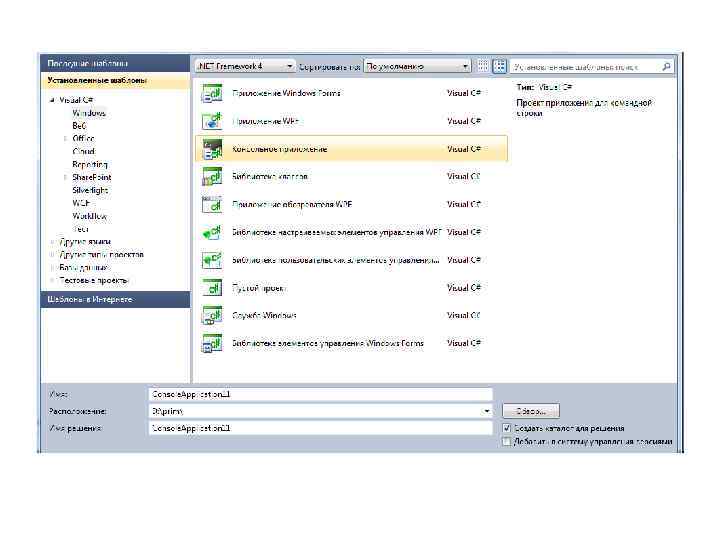
Task: Click the Проект приложения для командной строки text
Action: pyautogui.click(x=584, y=108)
